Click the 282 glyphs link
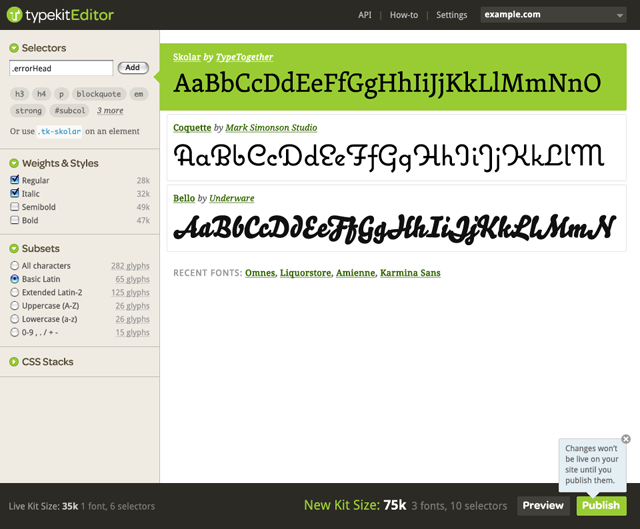 click(x=130, y=266)
